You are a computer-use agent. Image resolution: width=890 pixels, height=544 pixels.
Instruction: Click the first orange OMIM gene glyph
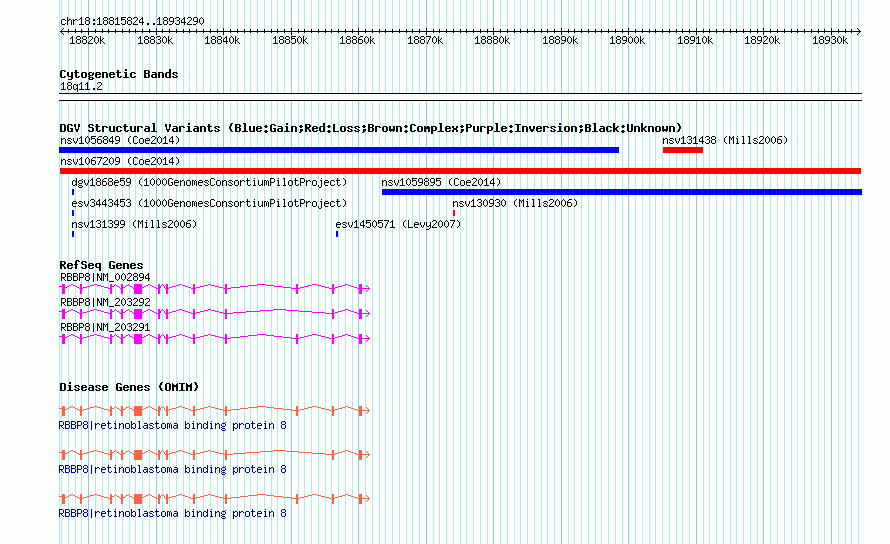coord(215,410)
